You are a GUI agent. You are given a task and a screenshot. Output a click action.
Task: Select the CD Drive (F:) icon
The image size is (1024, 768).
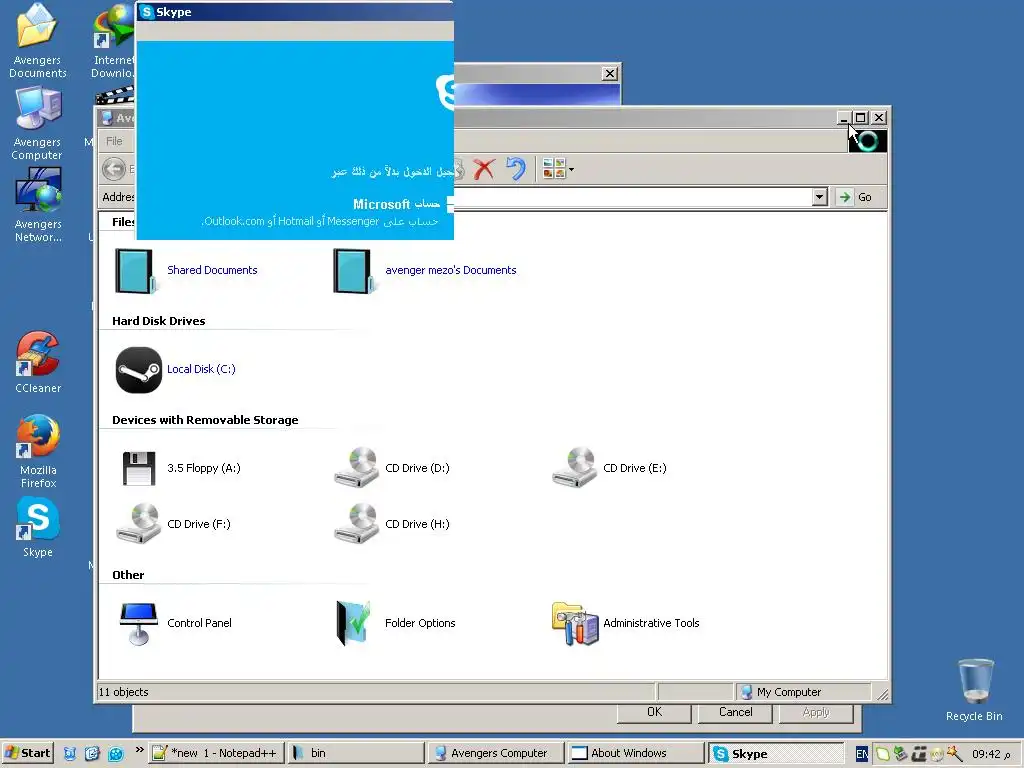pos(138,524)
